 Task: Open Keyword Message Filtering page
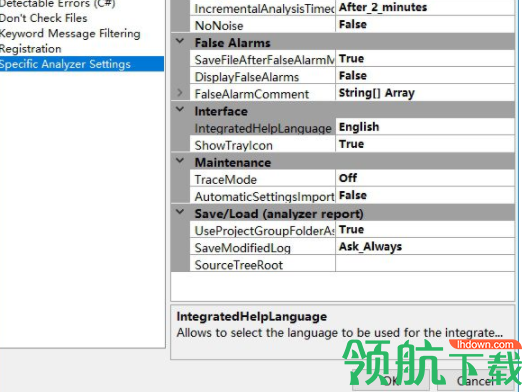pyautogui.click(x=70, y=33)
